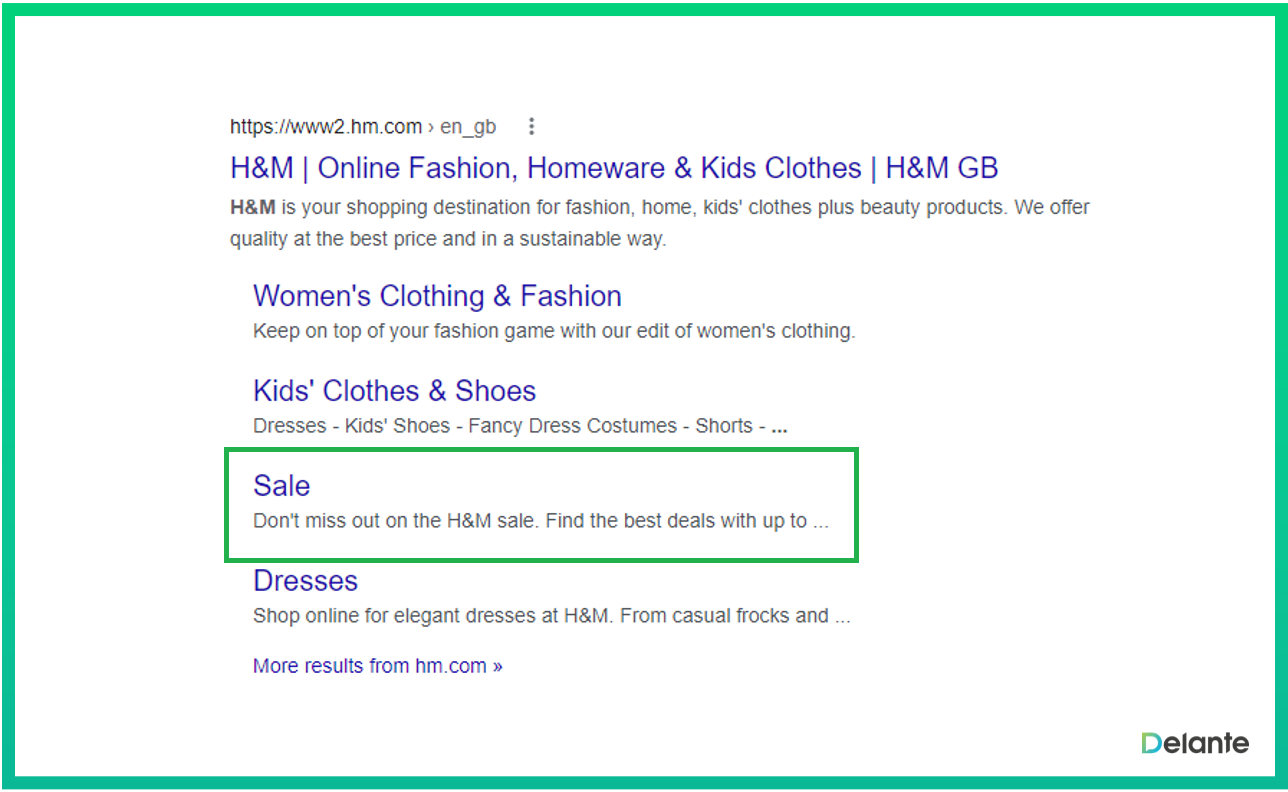The width and height of the screenshot is (1288, 792).
Task: Click 'Shop online for elegant dresses' snippet
Action: (551, 616)
